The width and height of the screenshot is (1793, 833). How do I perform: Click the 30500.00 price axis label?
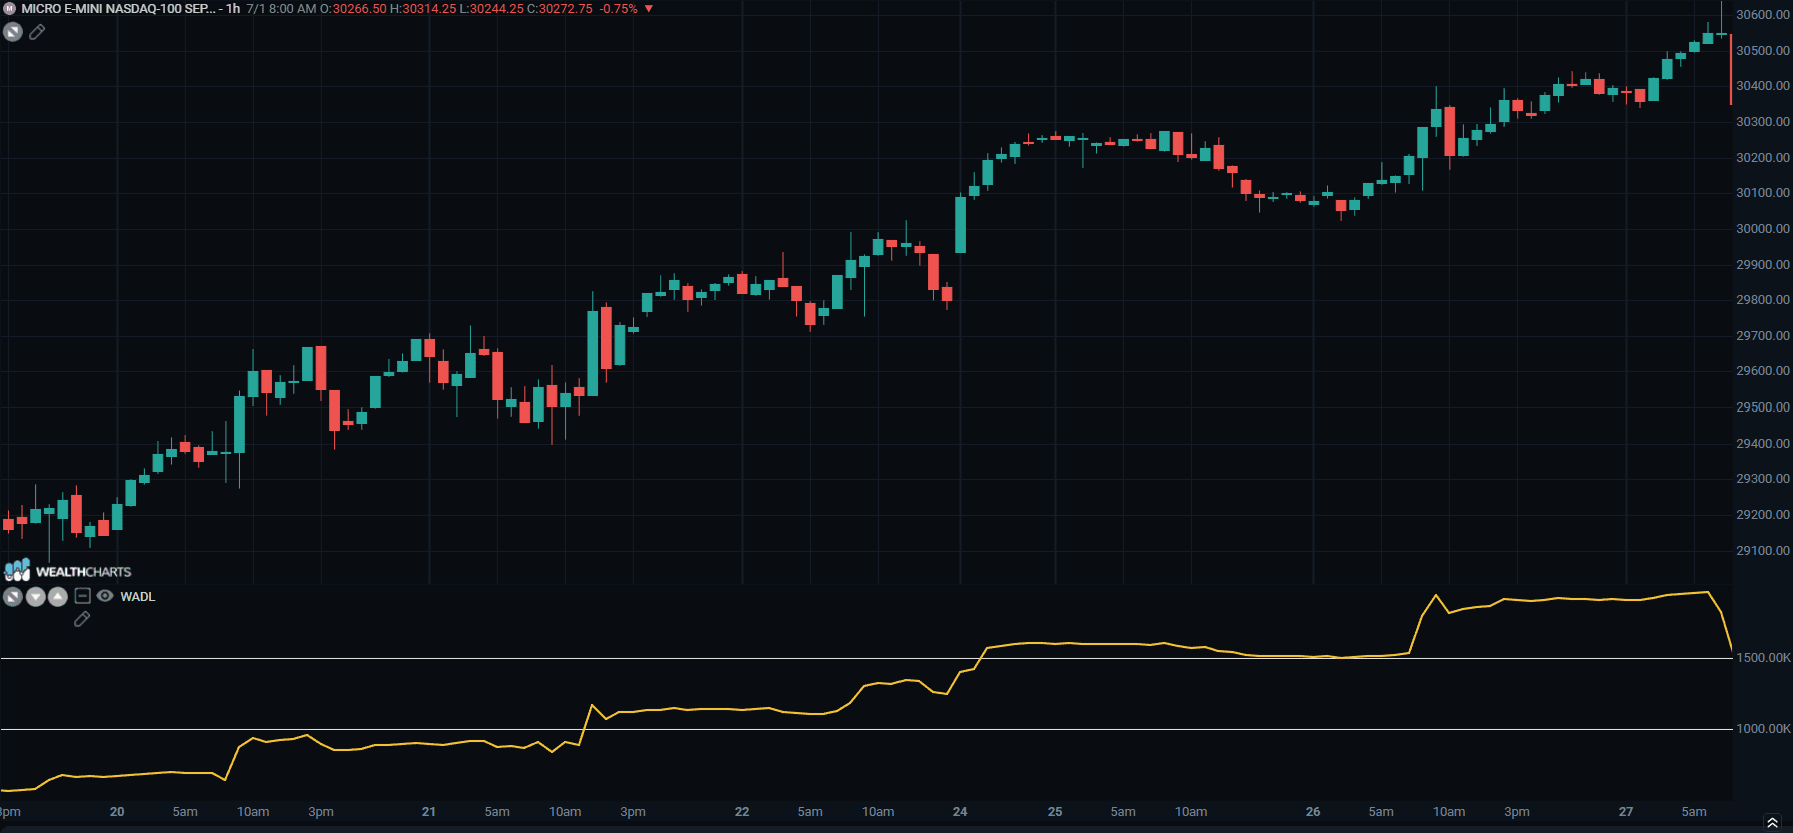pos(1763,51)
